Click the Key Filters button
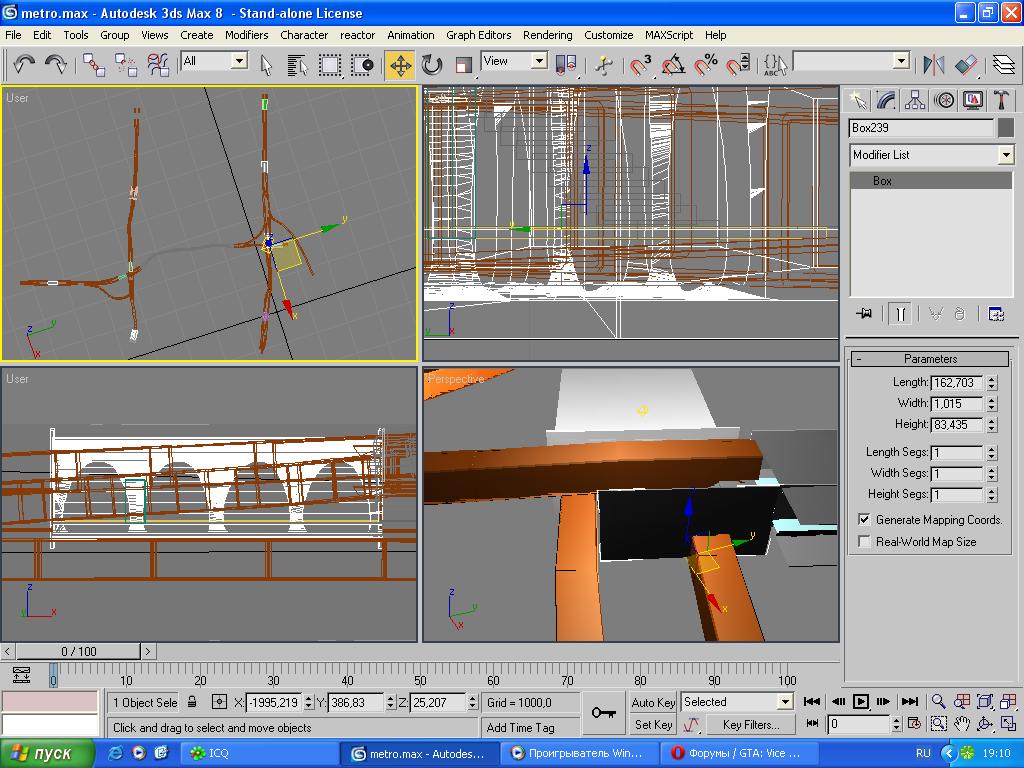 click(x=750, y=724)
